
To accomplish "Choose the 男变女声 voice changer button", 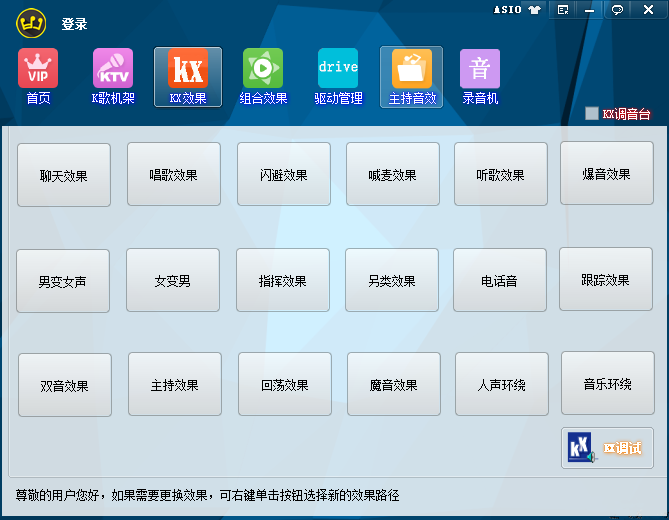I will (63, 281).
